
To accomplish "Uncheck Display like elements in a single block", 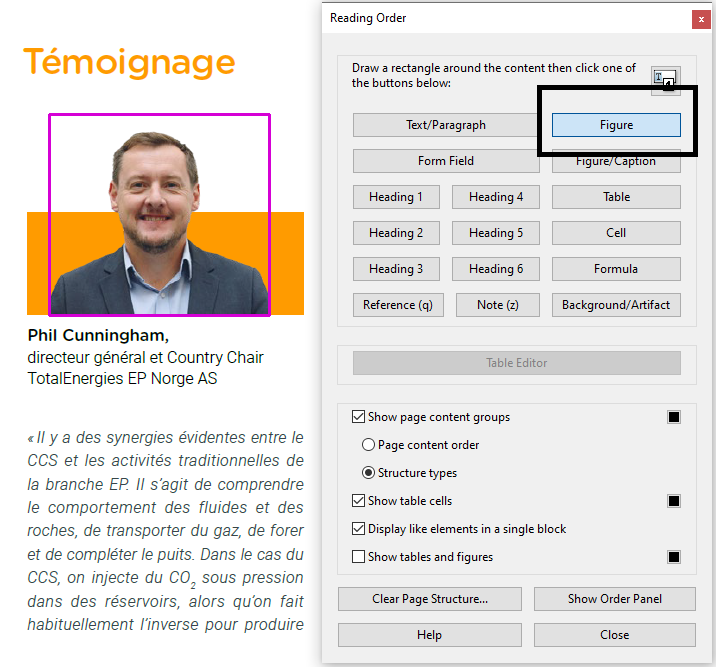I will pos(359,529).
